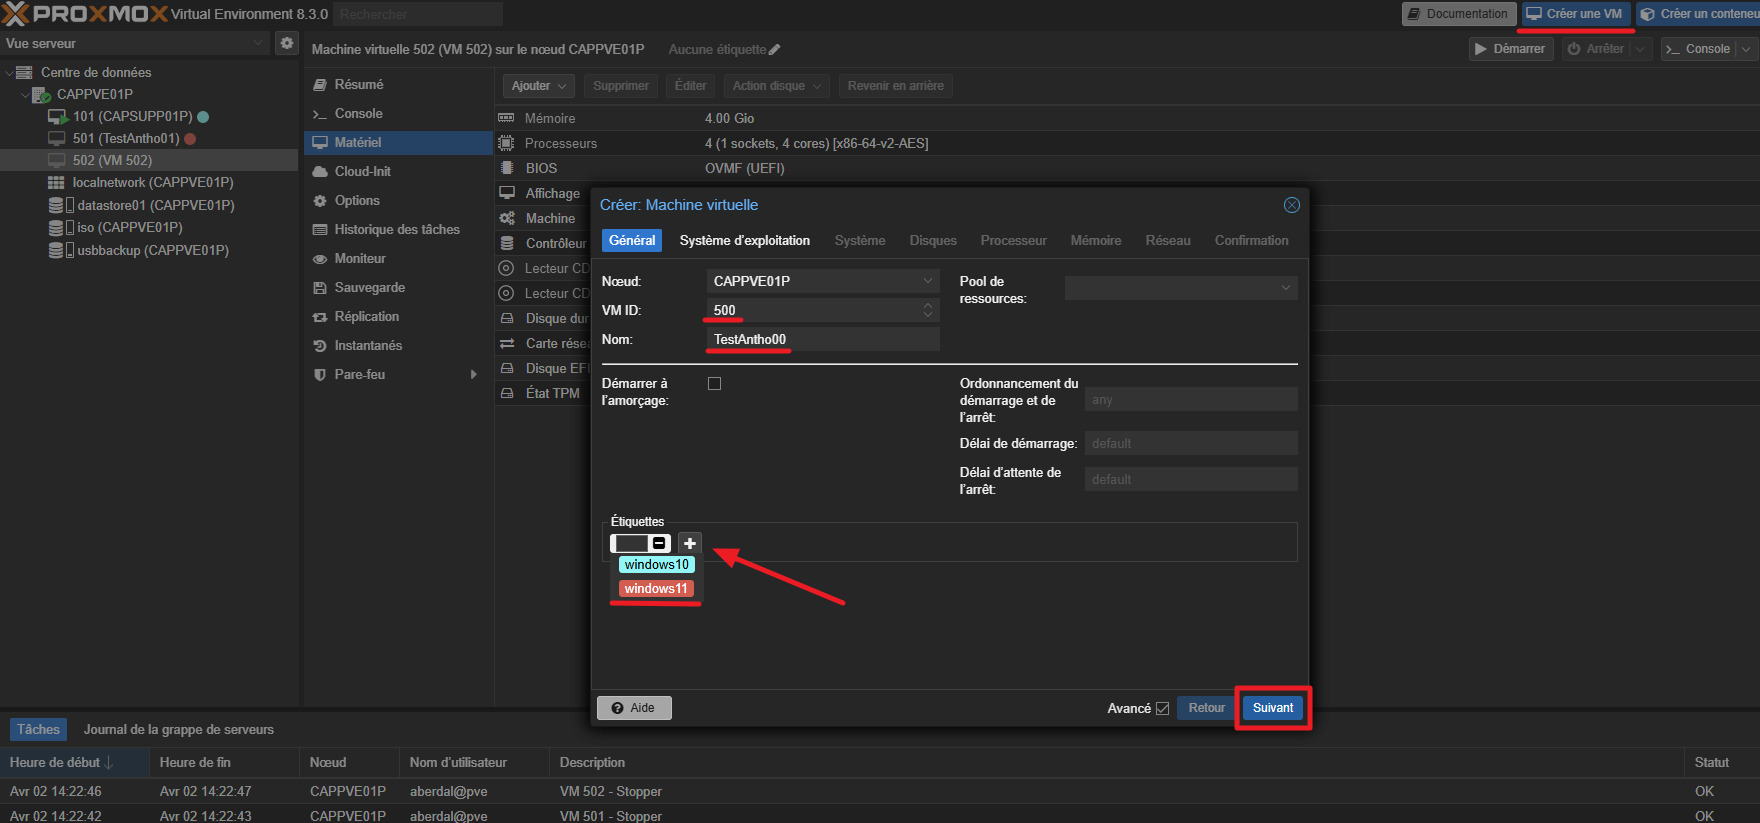Viewport: 1760px width, 823px height.
Task: Select the Matériel section
Action: (x=398, y=143)
